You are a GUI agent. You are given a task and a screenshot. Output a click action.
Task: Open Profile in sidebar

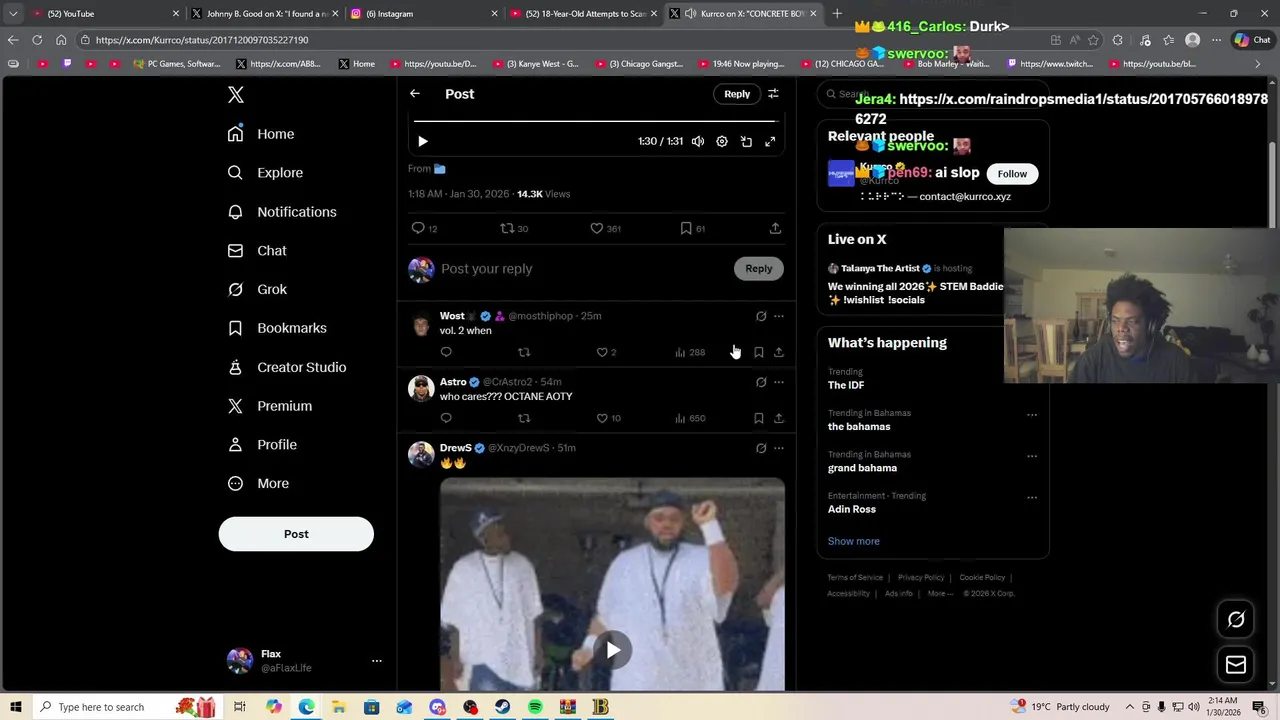click(261, 445)
